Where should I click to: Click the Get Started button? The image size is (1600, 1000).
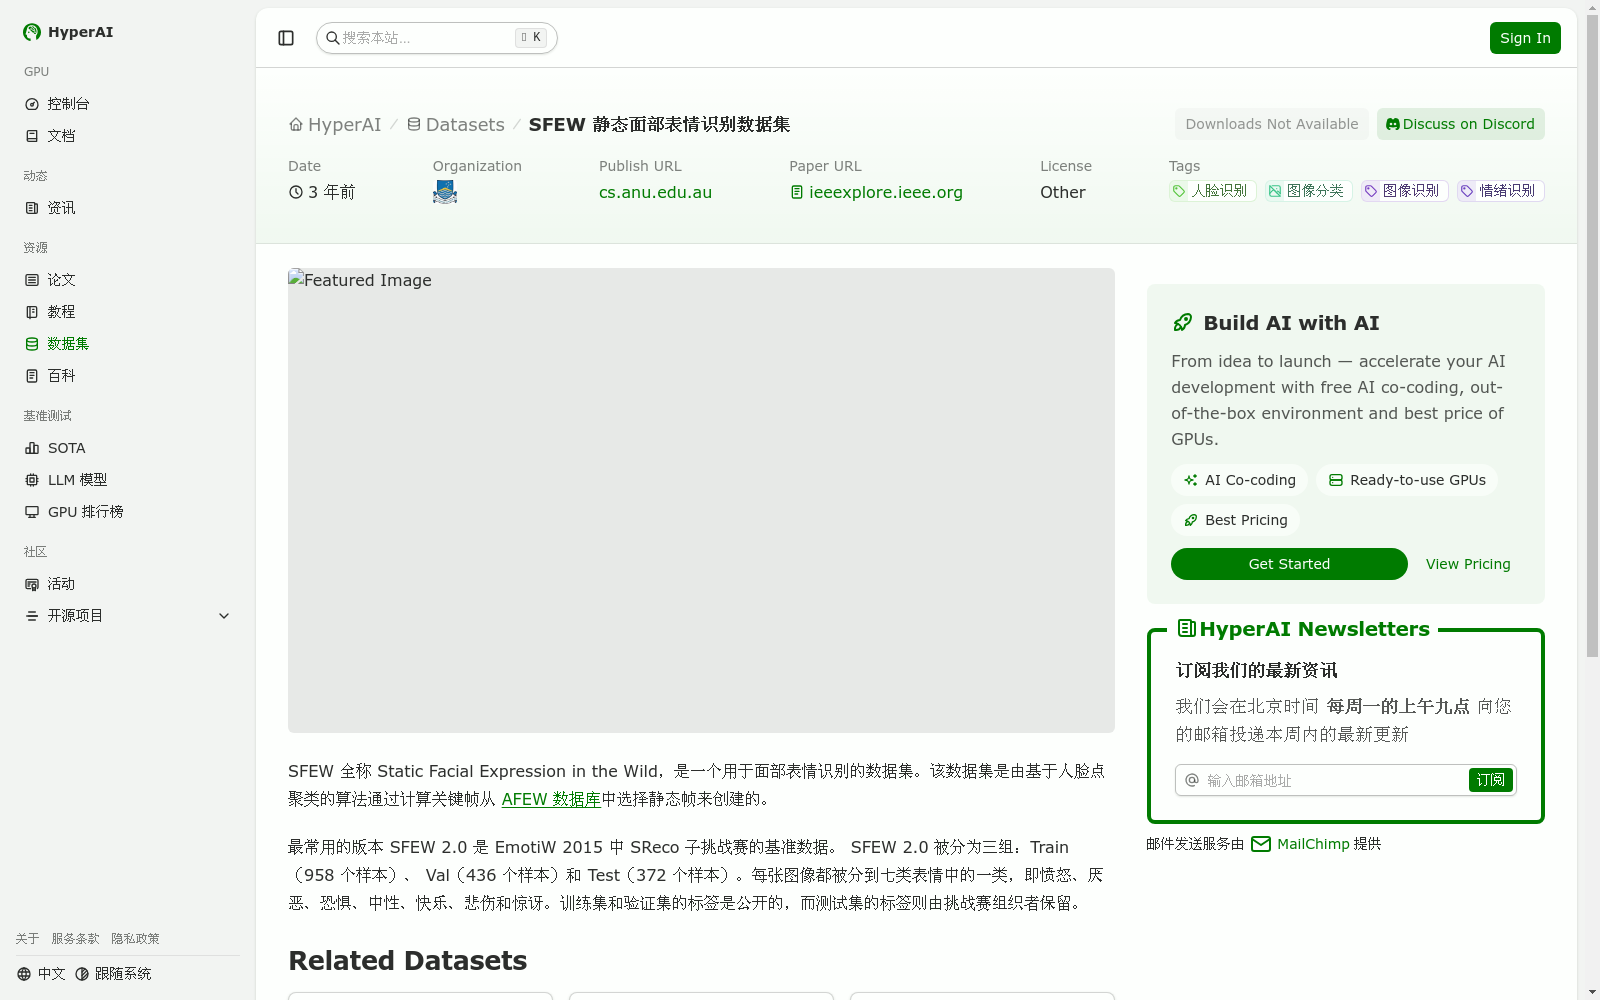[1289, 564]
